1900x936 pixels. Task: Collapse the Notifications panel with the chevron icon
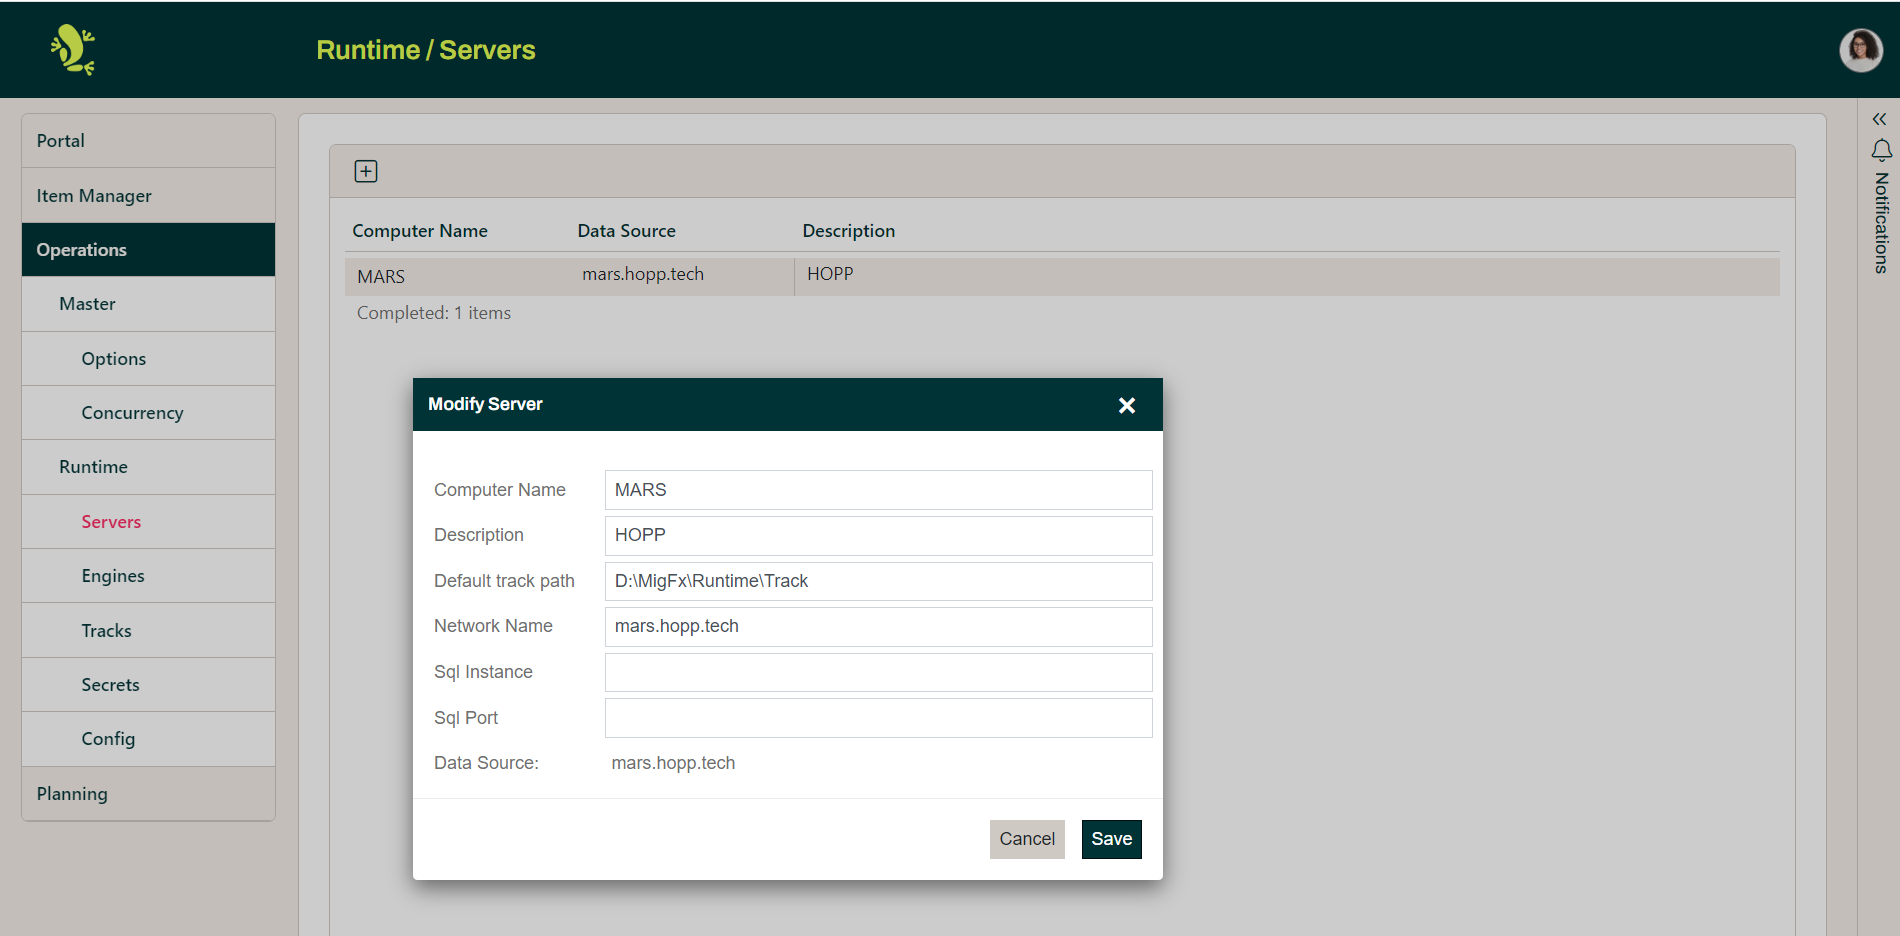coord(1877,118)
